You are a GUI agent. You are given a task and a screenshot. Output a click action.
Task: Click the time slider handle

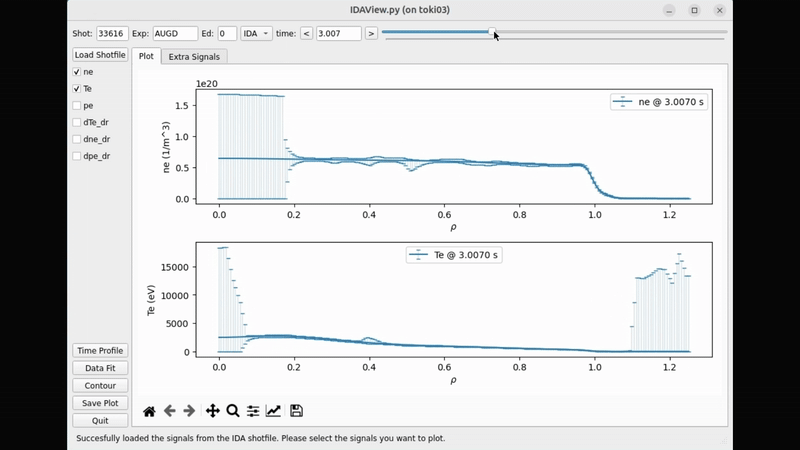tap(493, 32)
